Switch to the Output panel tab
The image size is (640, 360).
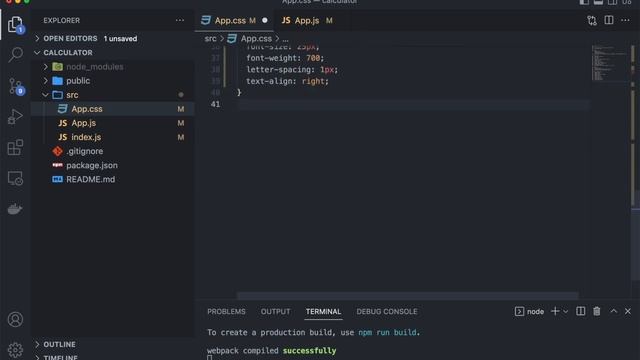click(276, 311)
